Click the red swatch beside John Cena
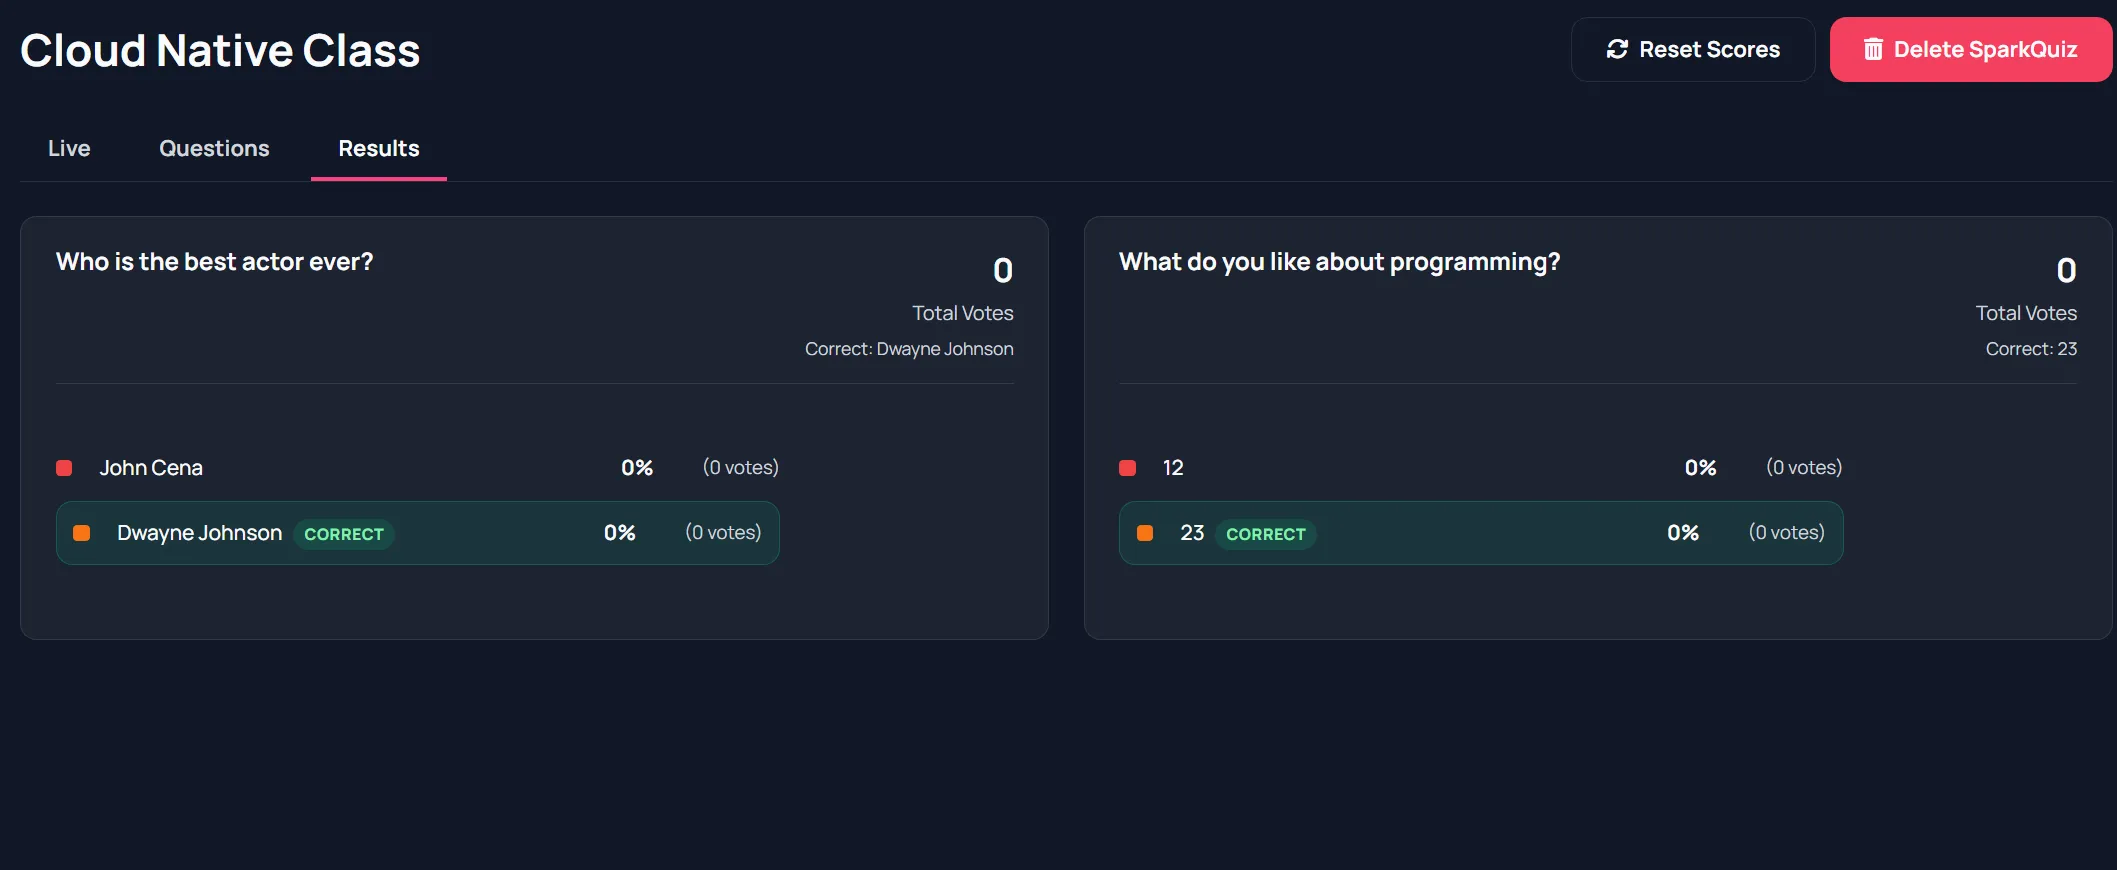Viewport: 2117px width, 870px height. [x=64, y=468]
